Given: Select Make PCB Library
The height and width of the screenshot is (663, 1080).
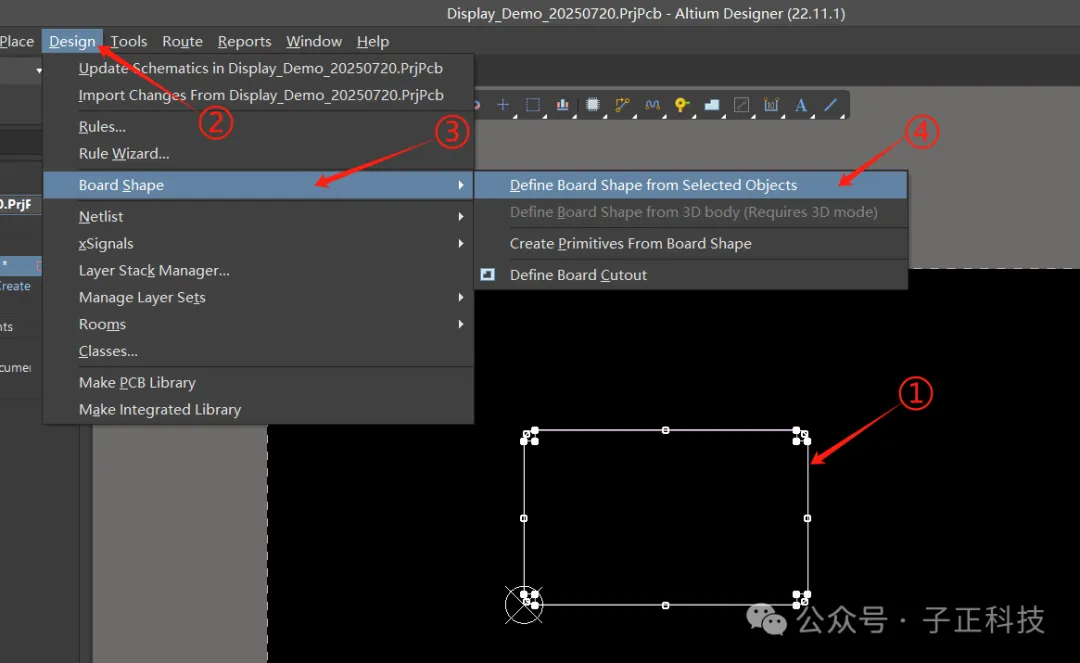Looking at the screenshot, I should tap(258, 383).
